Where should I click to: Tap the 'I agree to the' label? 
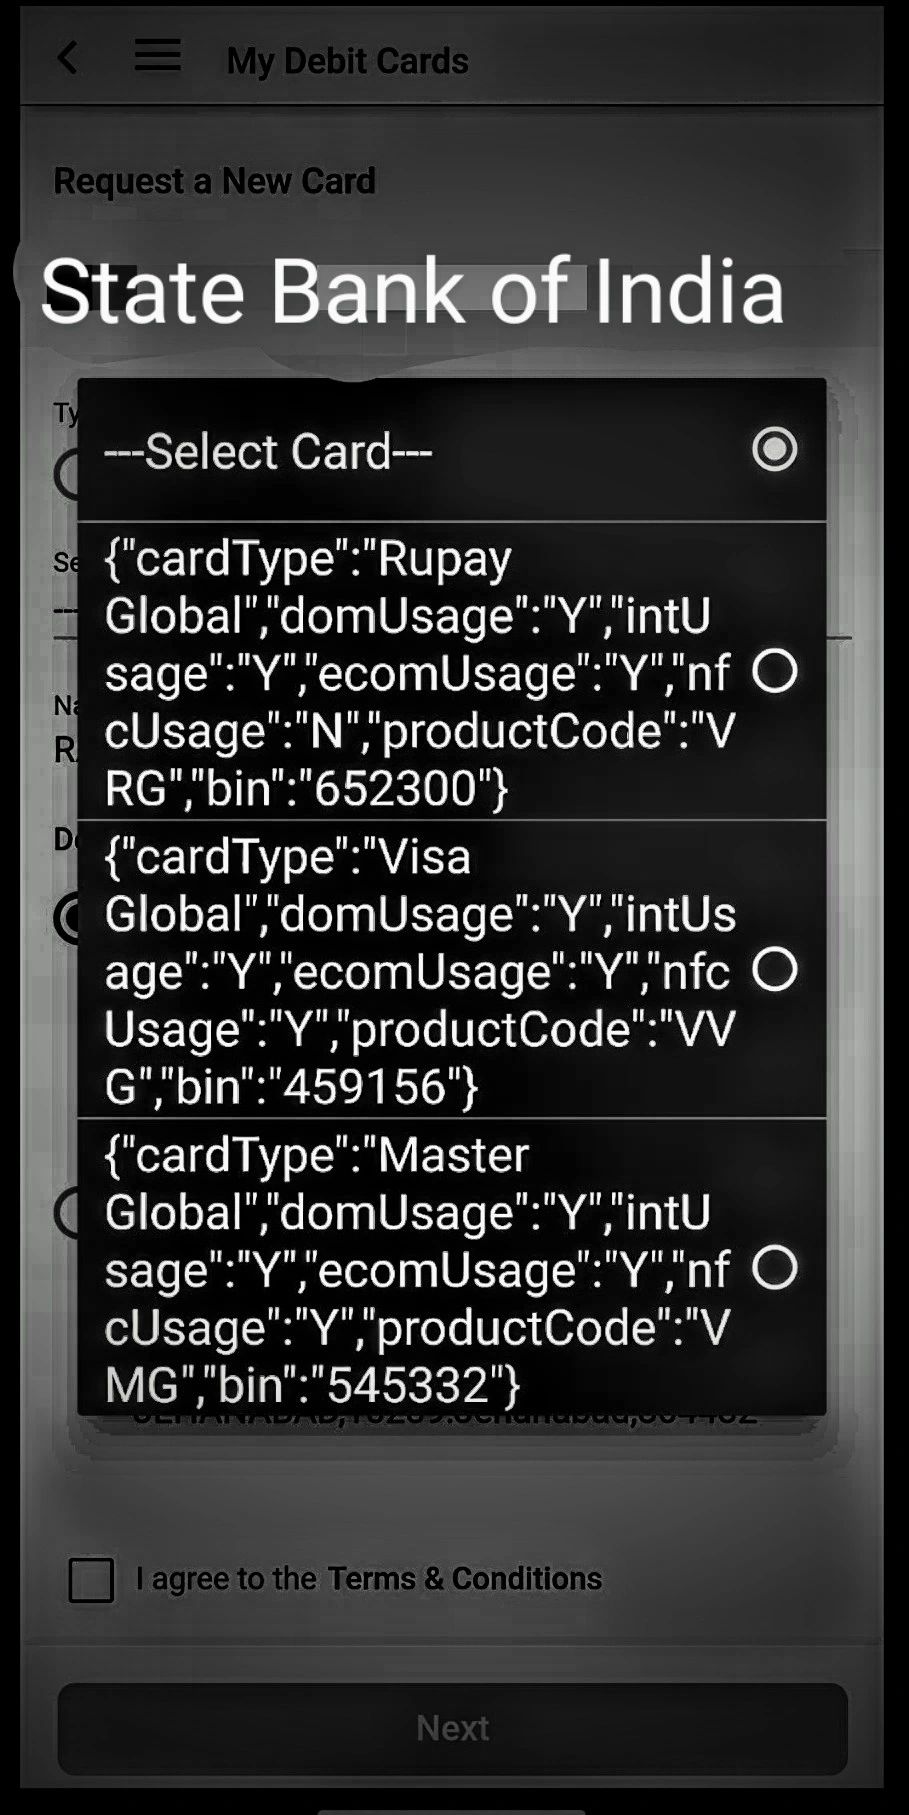click(226, 1578)
